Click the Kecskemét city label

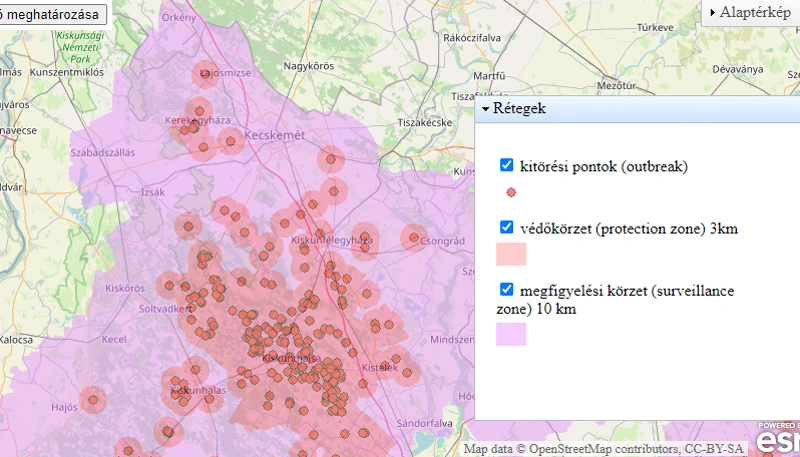click(274, 135)
